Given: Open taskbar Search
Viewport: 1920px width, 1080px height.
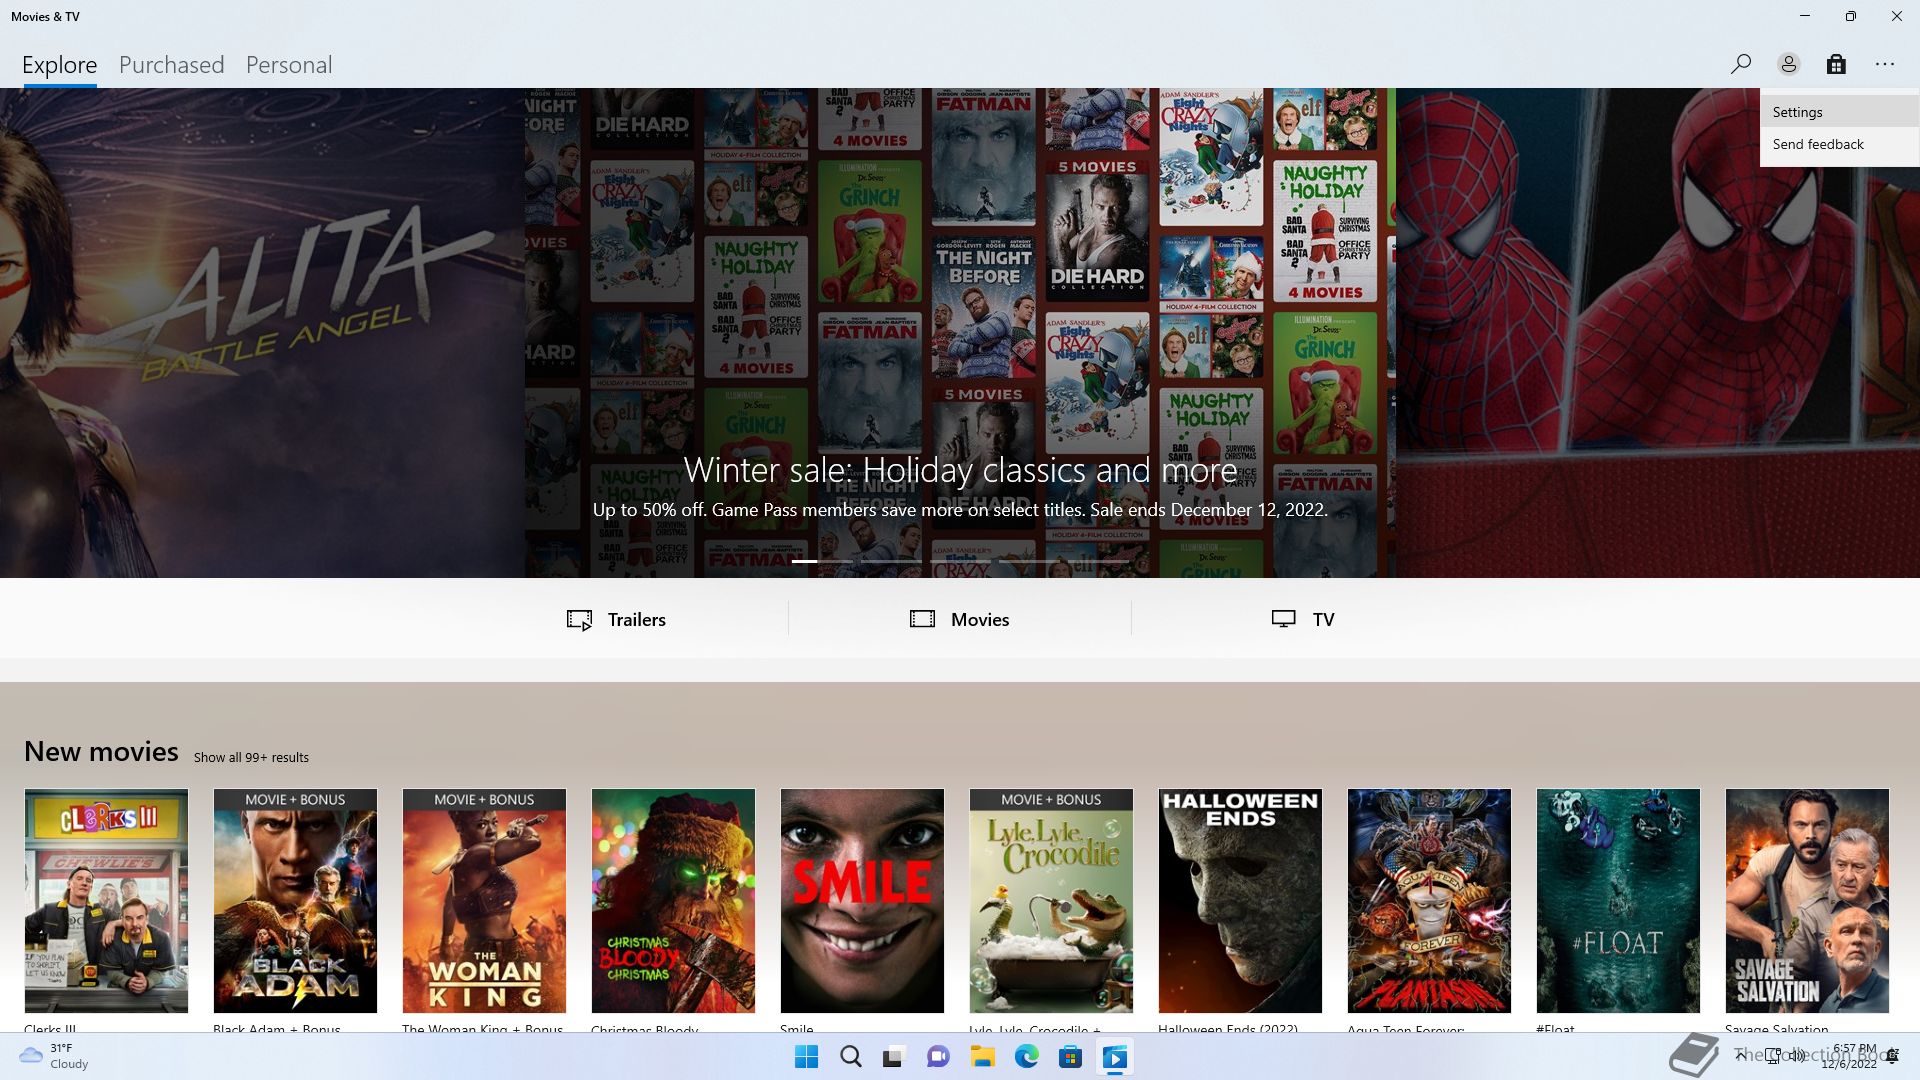Looking at the screenshot, I should pos(851,1057).
